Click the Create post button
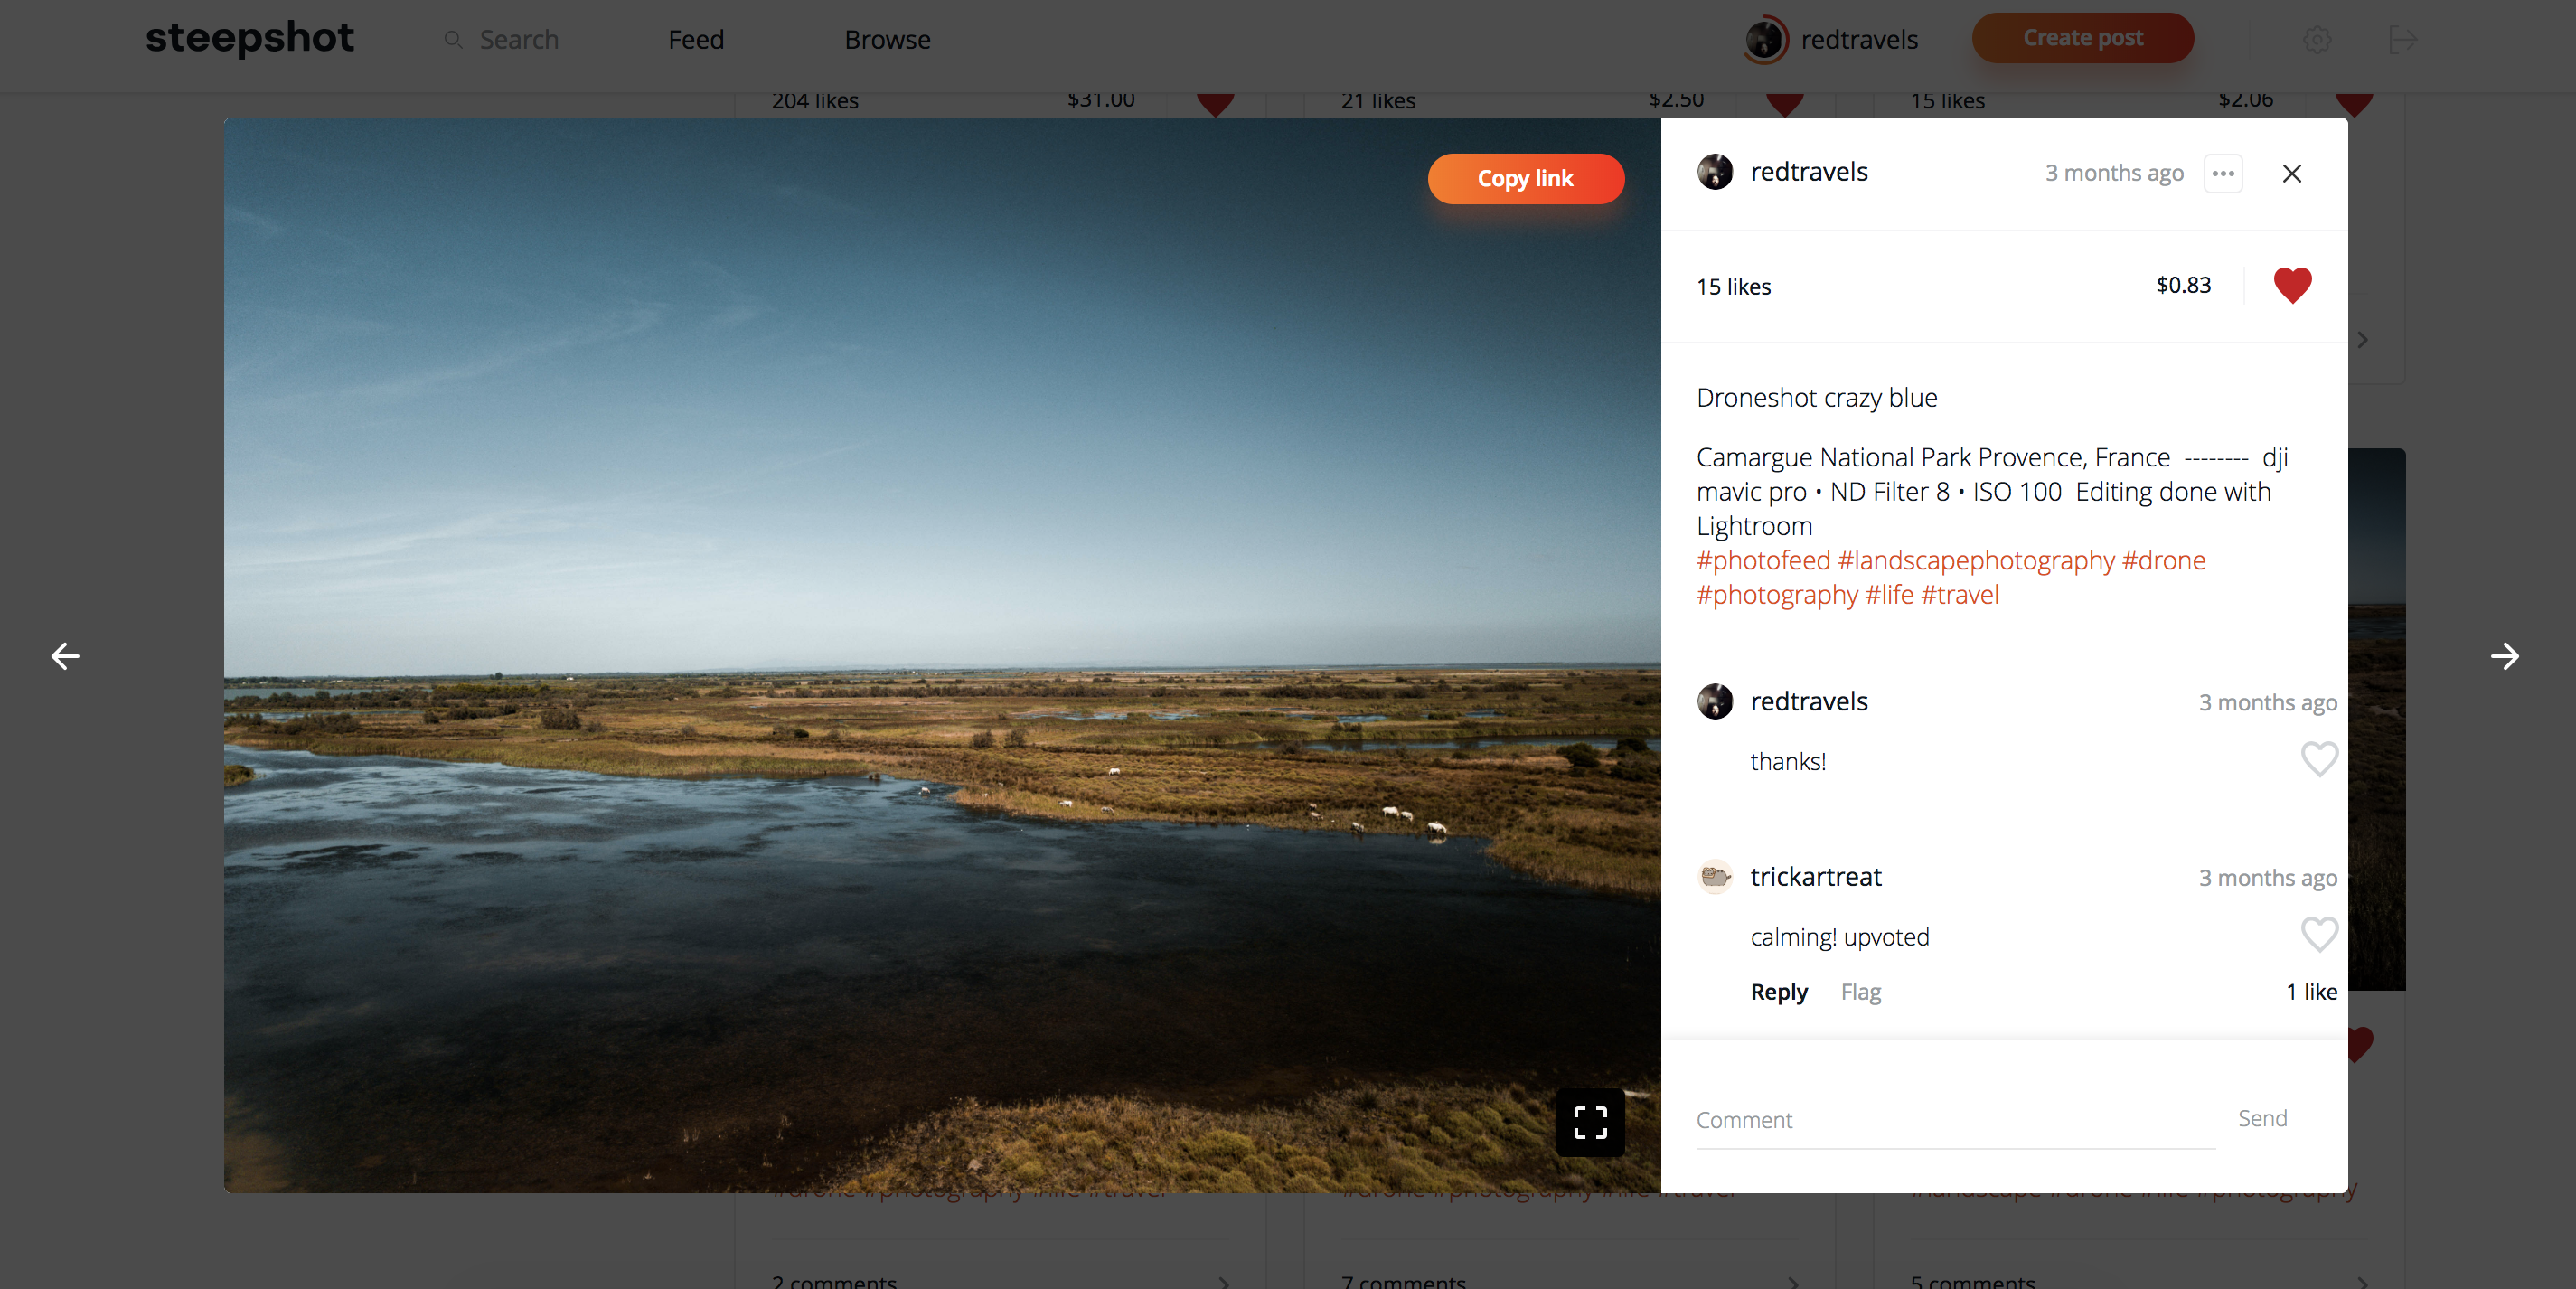 tap(2083, 38)
